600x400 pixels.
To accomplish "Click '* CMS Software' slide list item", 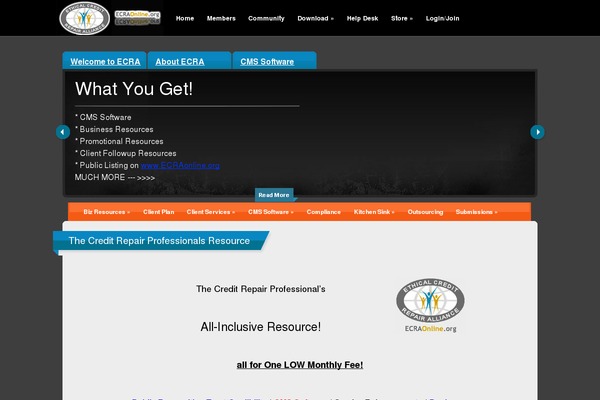I will pos(103,117).
